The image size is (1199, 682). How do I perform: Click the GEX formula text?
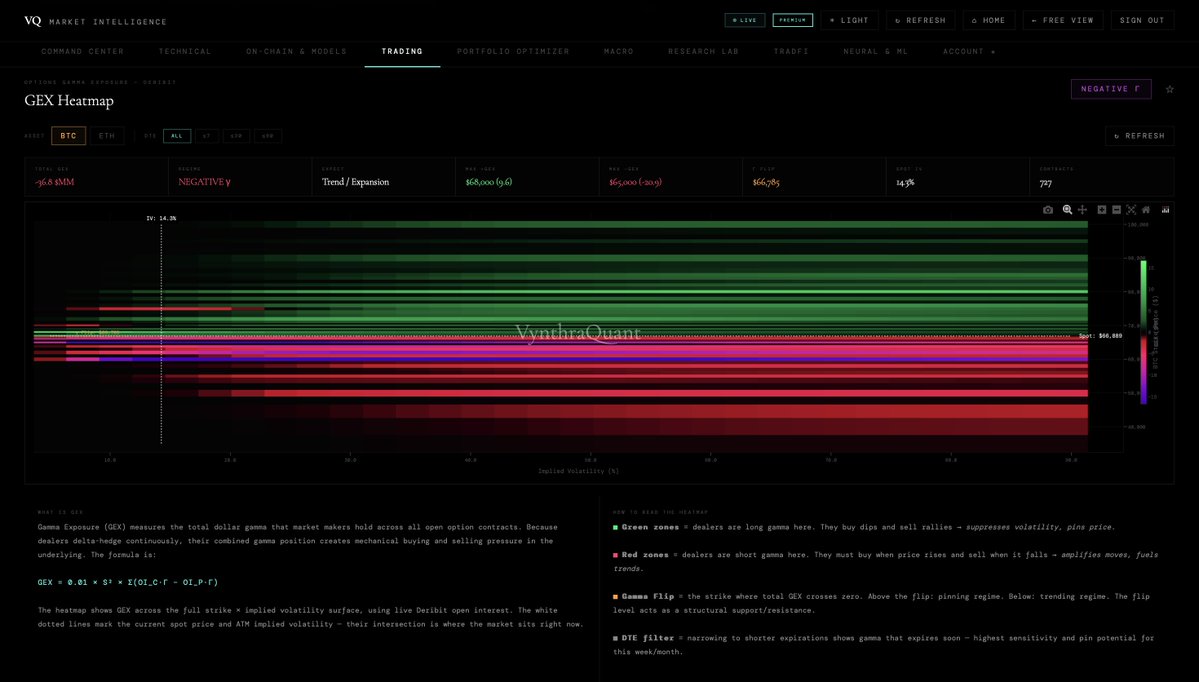pyautogui.click(x=128, y=583)
